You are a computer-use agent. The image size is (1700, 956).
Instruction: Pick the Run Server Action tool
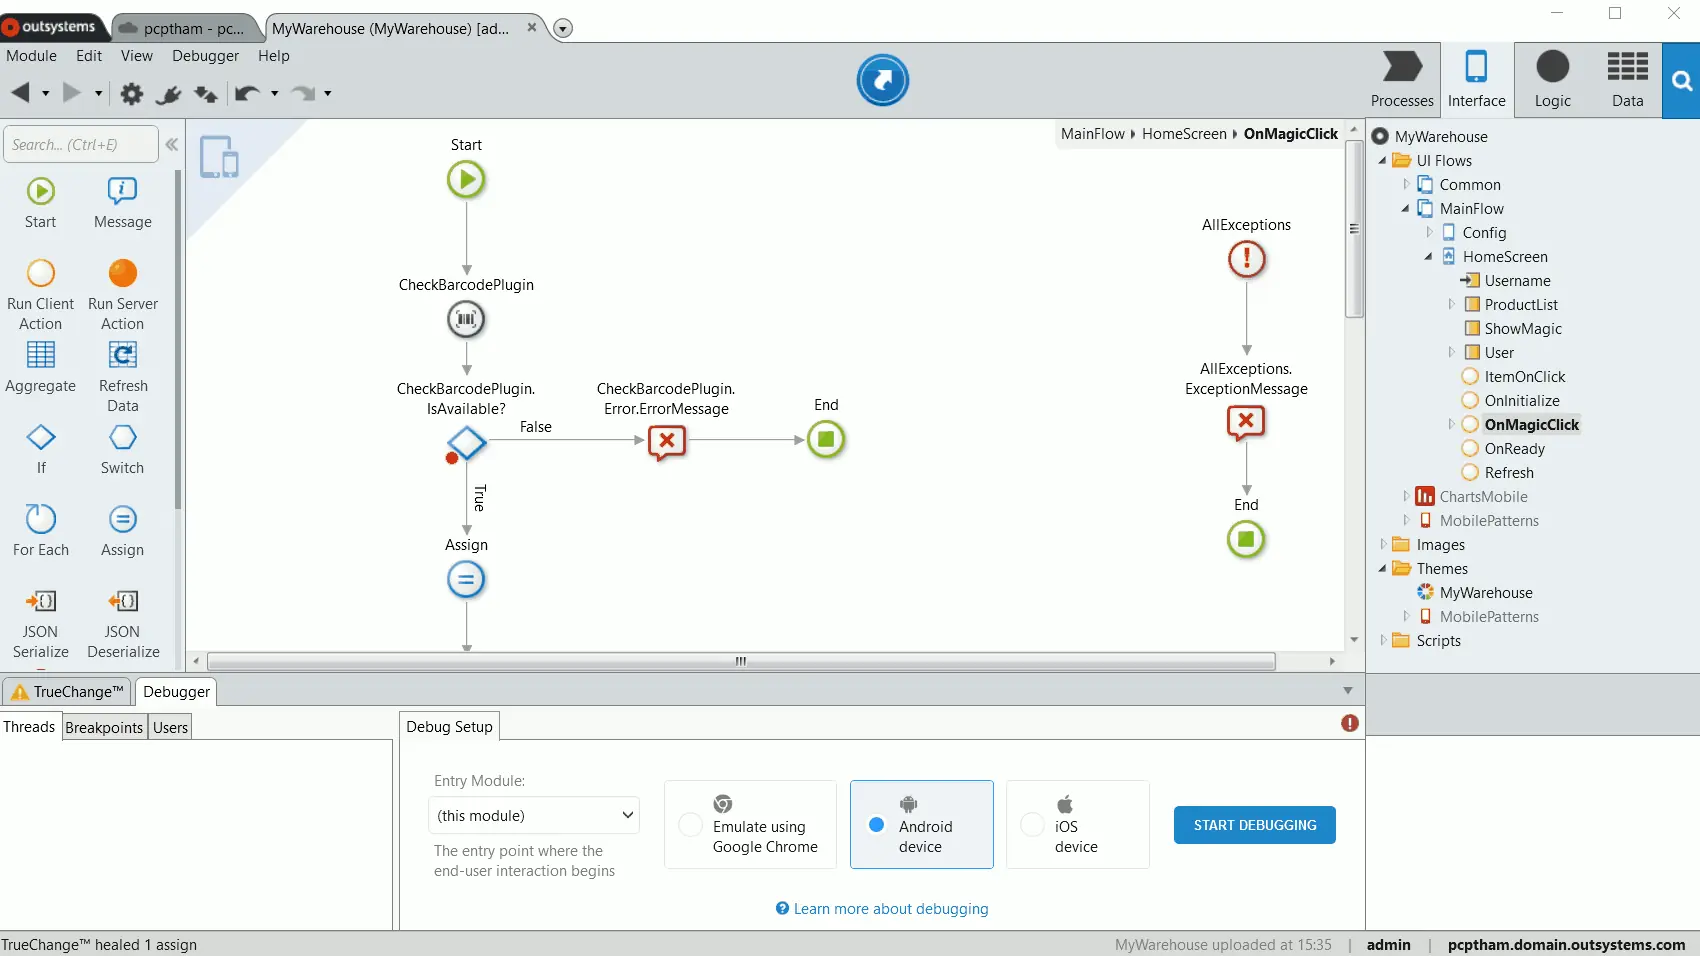pos(122,295)
